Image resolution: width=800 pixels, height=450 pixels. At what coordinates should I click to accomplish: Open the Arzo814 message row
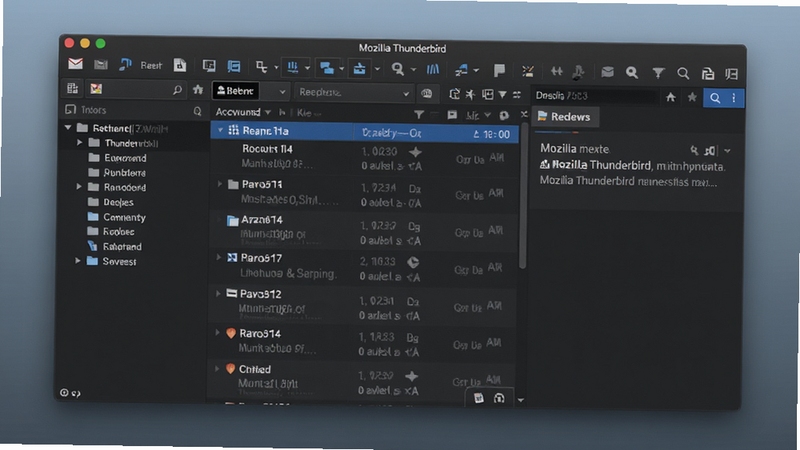click(x=363, y=230)
